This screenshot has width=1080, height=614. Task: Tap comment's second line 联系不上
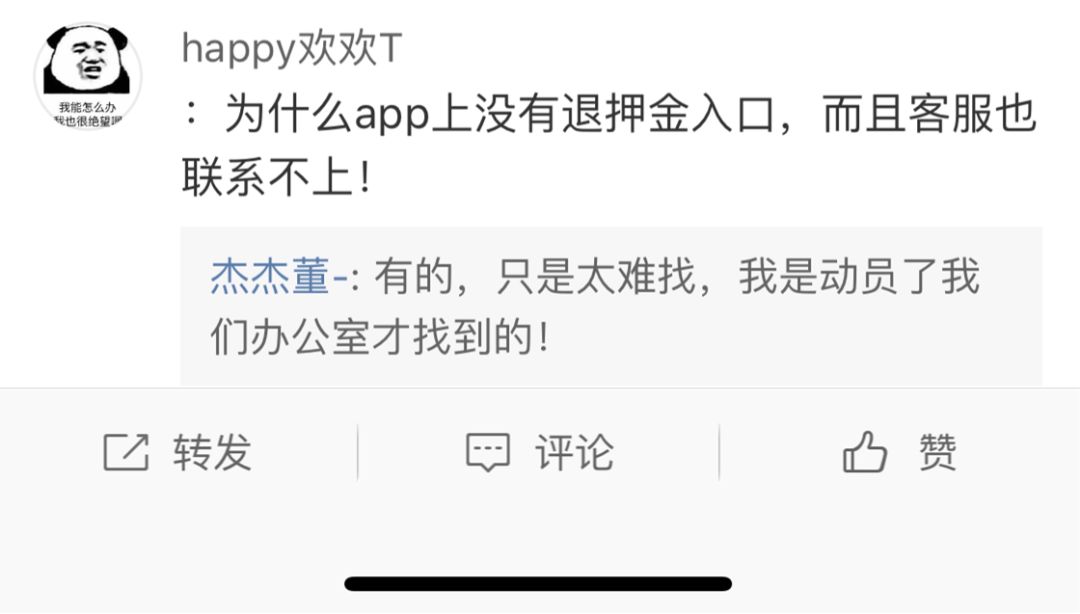(276, 176)
